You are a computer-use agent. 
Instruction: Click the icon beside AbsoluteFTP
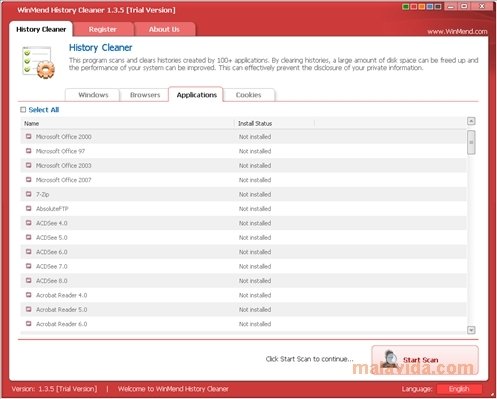pos(29,208)
